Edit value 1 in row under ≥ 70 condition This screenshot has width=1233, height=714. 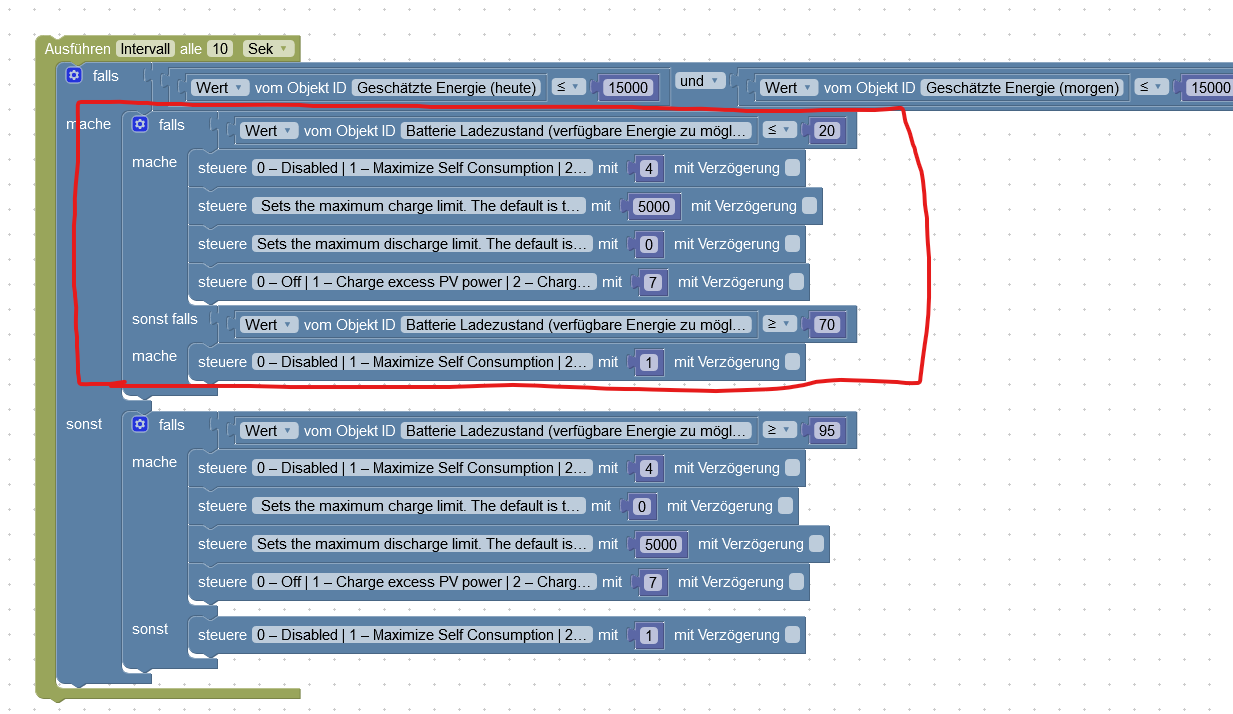(x=649, y=363)
